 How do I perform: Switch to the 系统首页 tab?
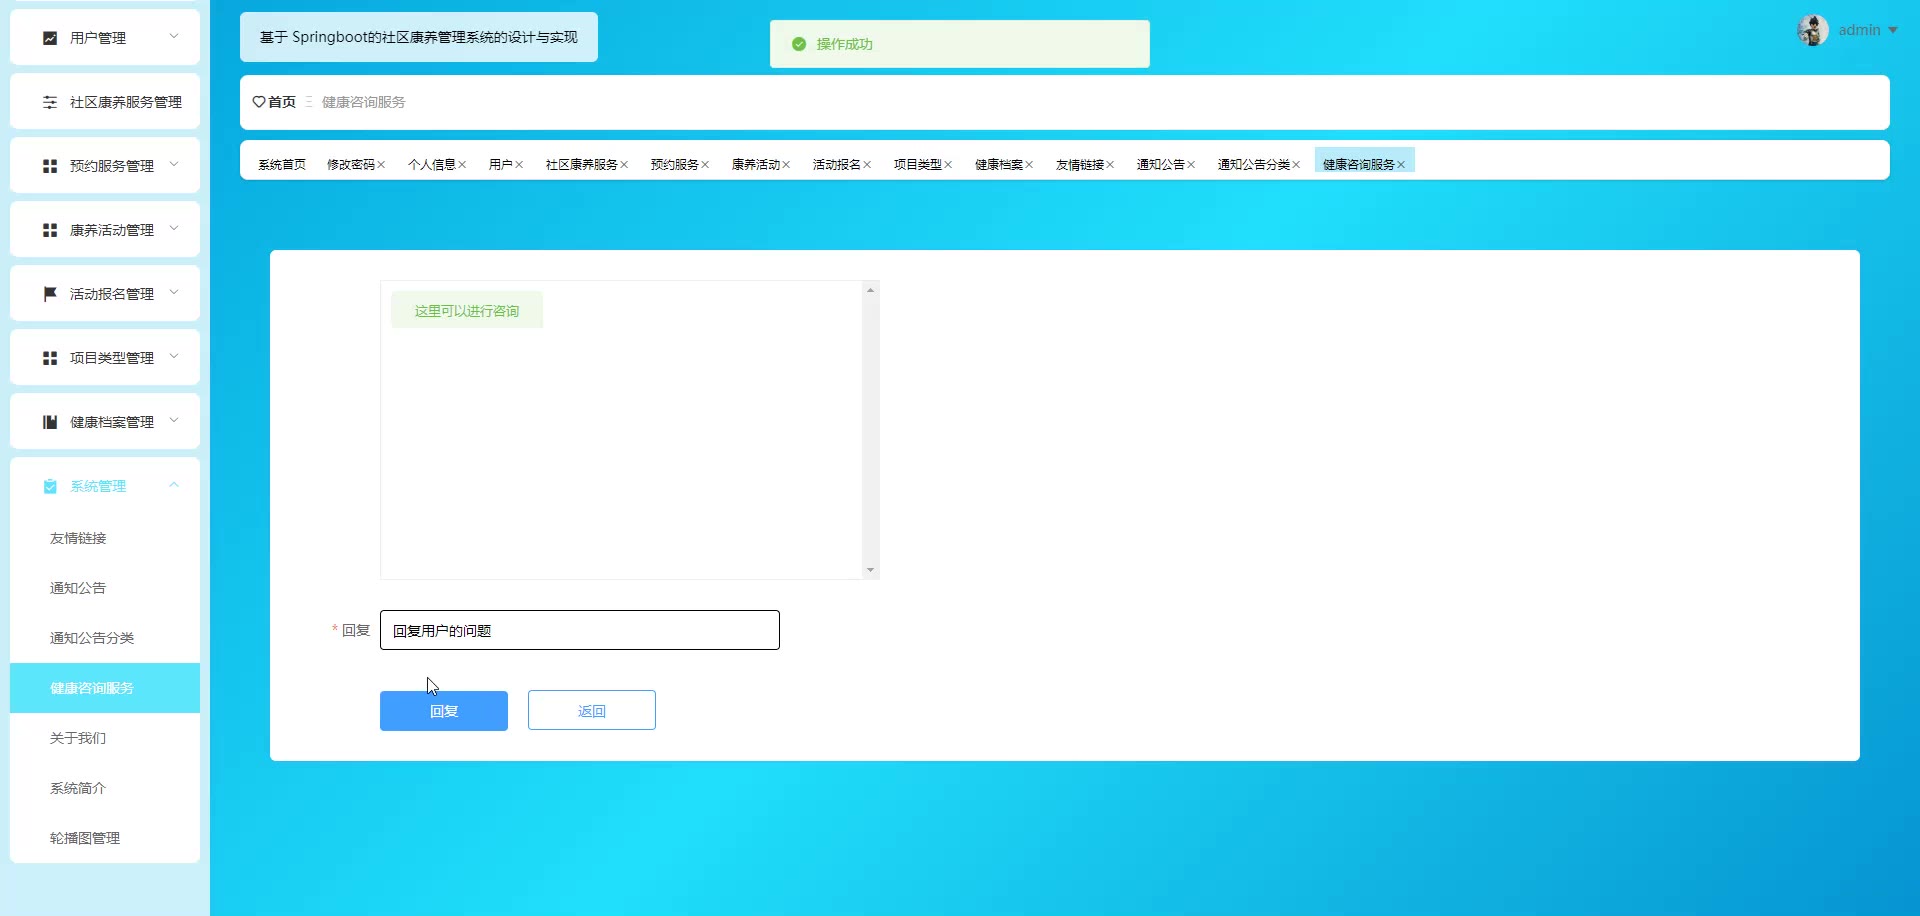tap(282, 165)
